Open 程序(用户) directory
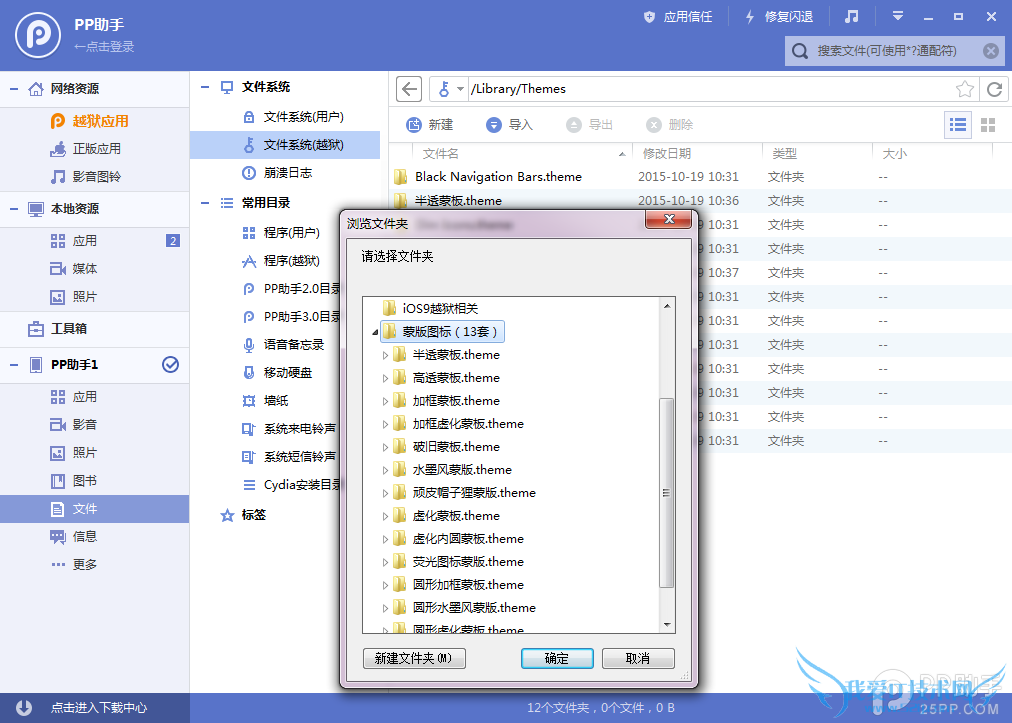The width and height of the screenshot is (1012, 723). pos(281,232)
